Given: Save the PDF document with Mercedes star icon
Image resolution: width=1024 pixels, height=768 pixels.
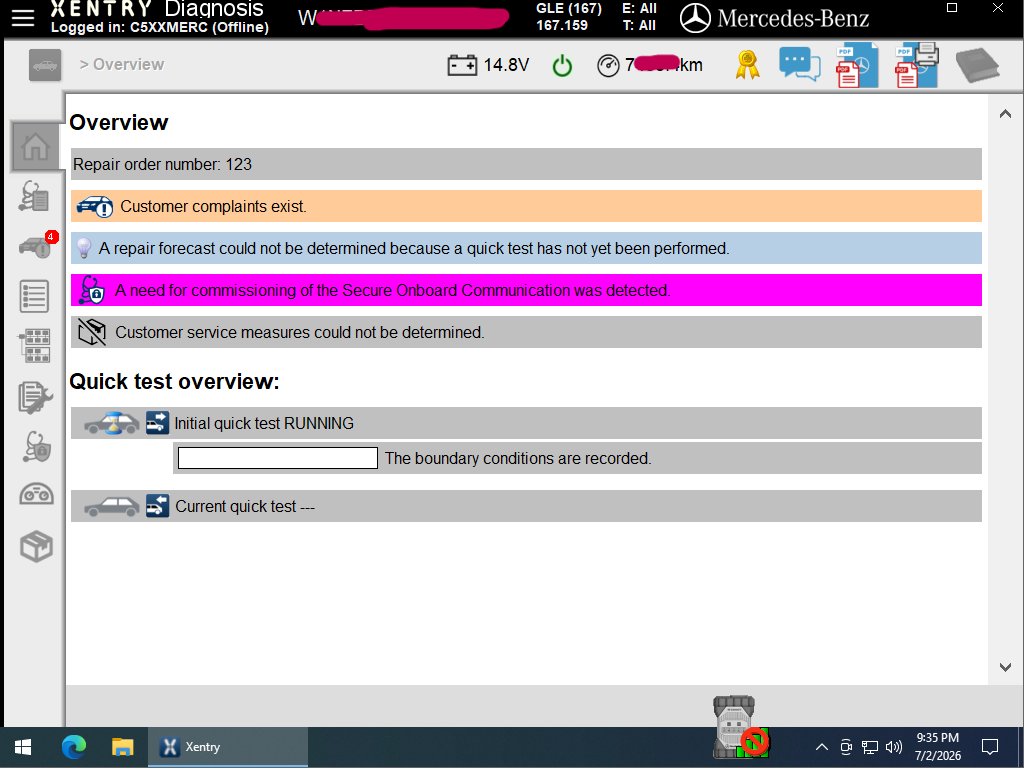Looking at the screenshot, I should (857, 65).
